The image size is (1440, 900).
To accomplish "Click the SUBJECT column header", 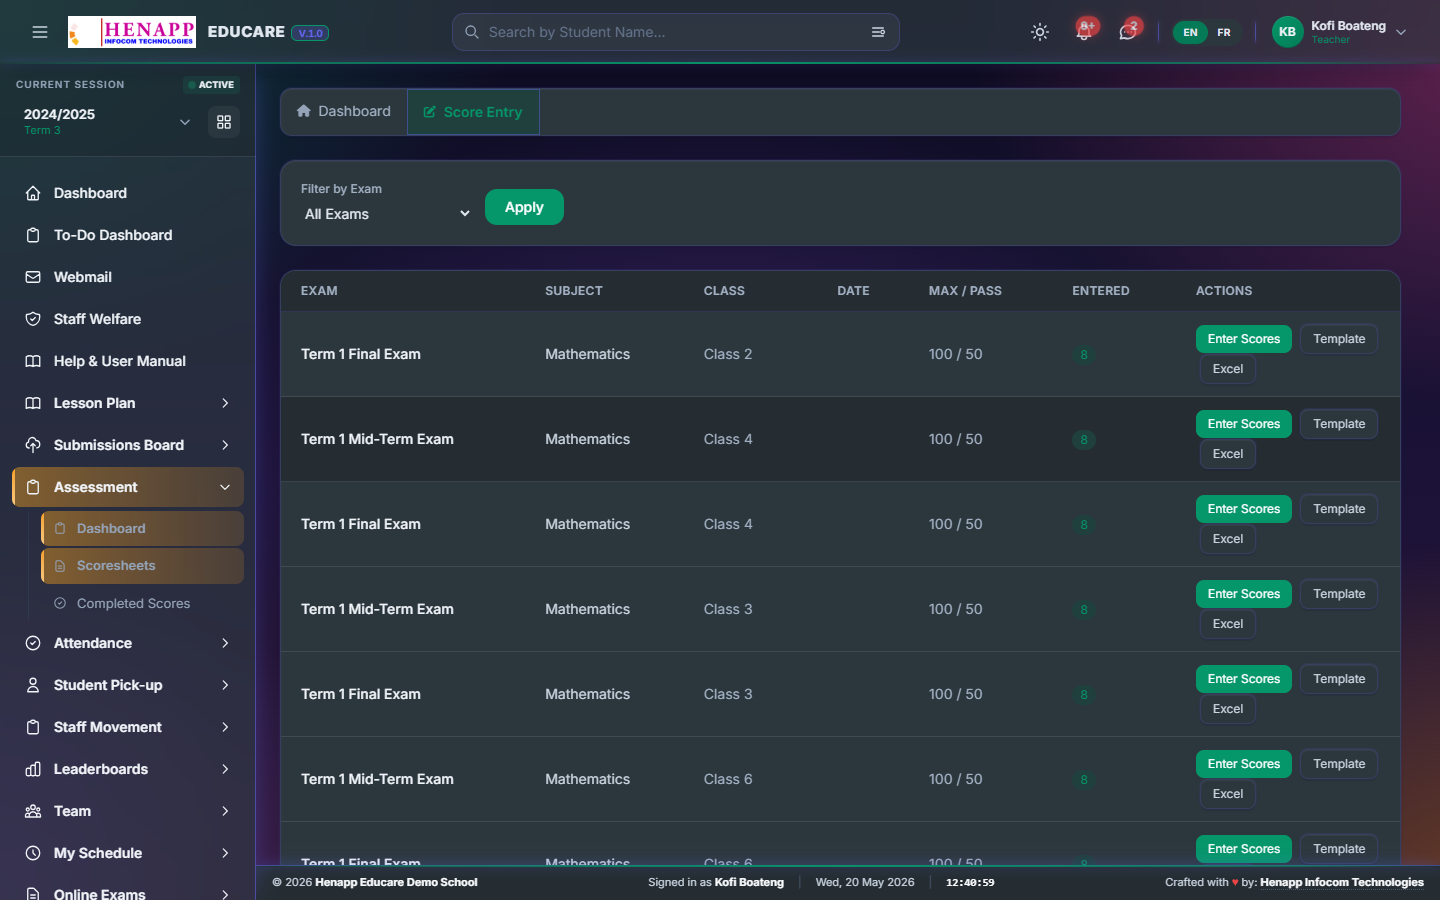I will (x=574, y=291).
